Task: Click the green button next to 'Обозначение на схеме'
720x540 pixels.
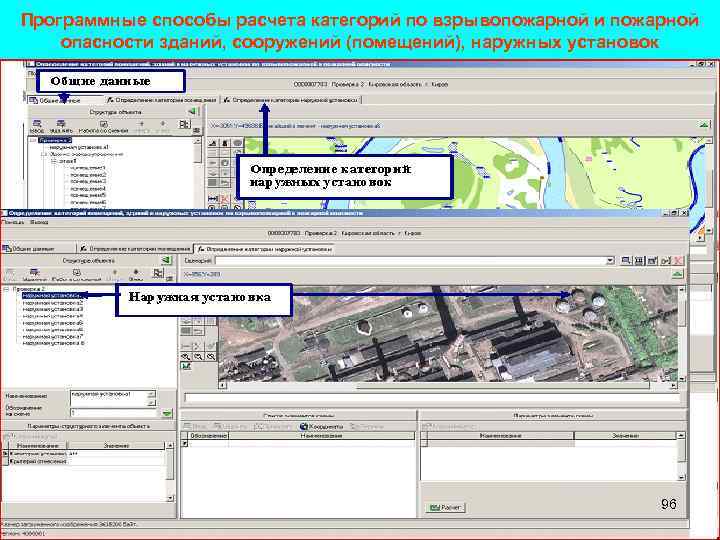Action: tap(167, 413)
